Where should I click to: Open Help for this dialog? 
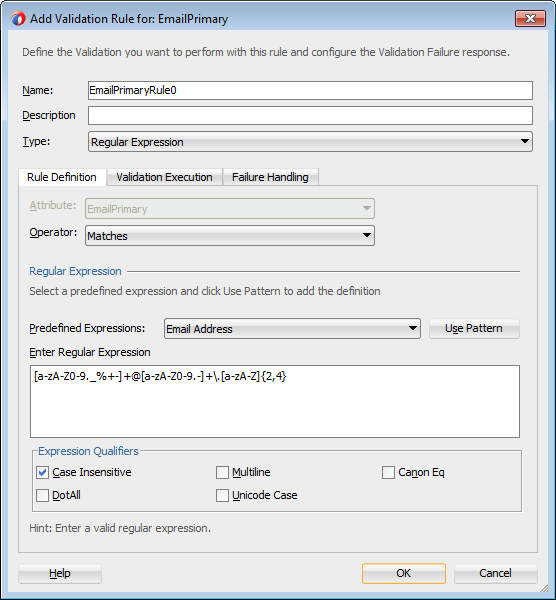60,573
